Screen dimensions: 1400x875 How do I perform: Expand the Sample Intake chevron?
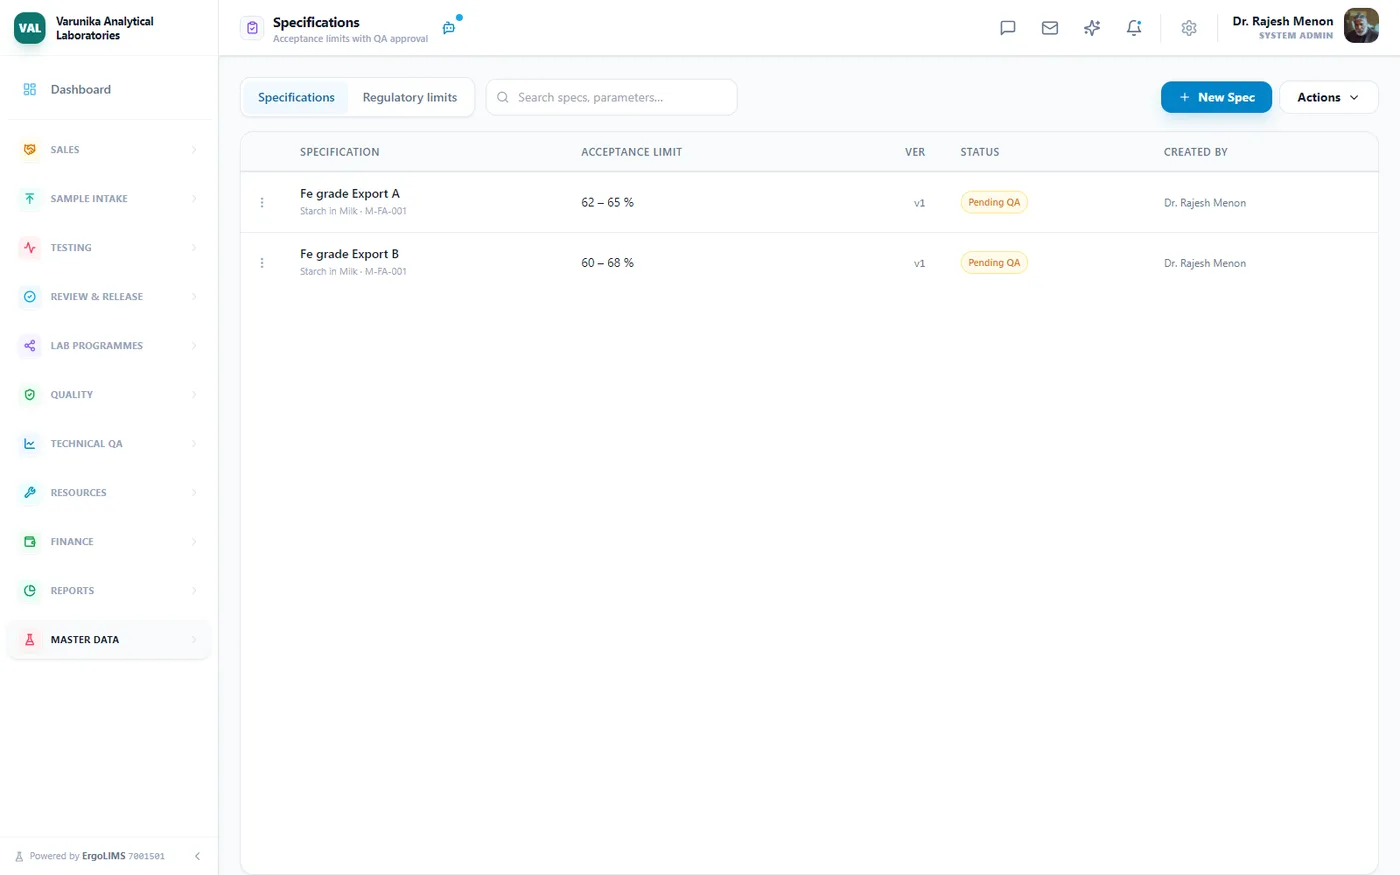coord(194,199)
